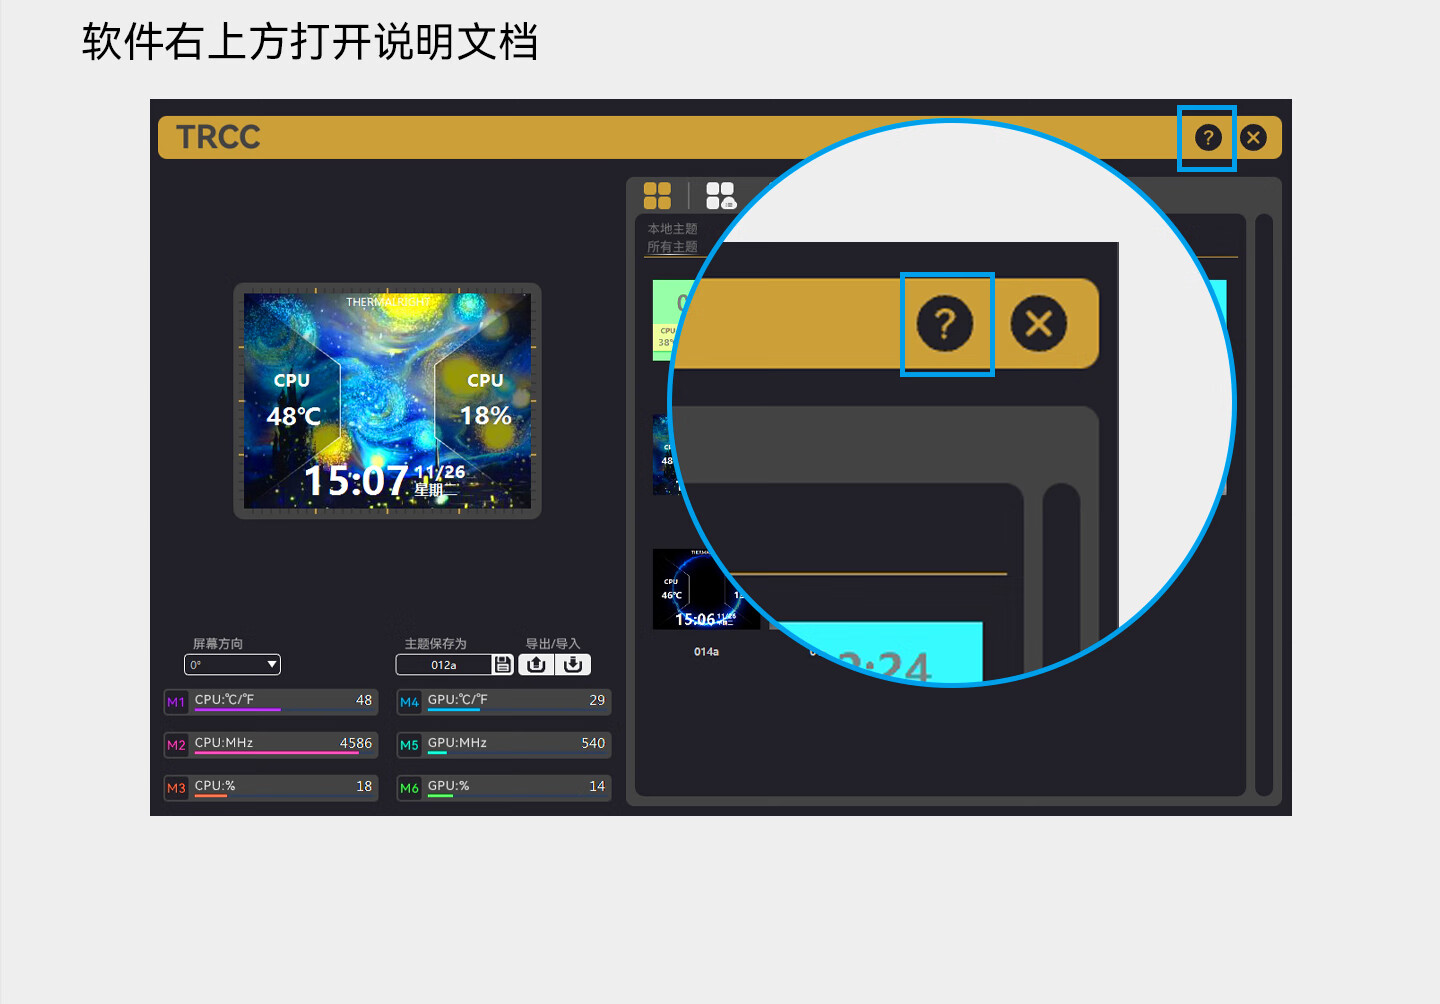Screen dimensions: 1440x1004
Task: Click the 主题保存为 label
Action: tap(435, 644)
